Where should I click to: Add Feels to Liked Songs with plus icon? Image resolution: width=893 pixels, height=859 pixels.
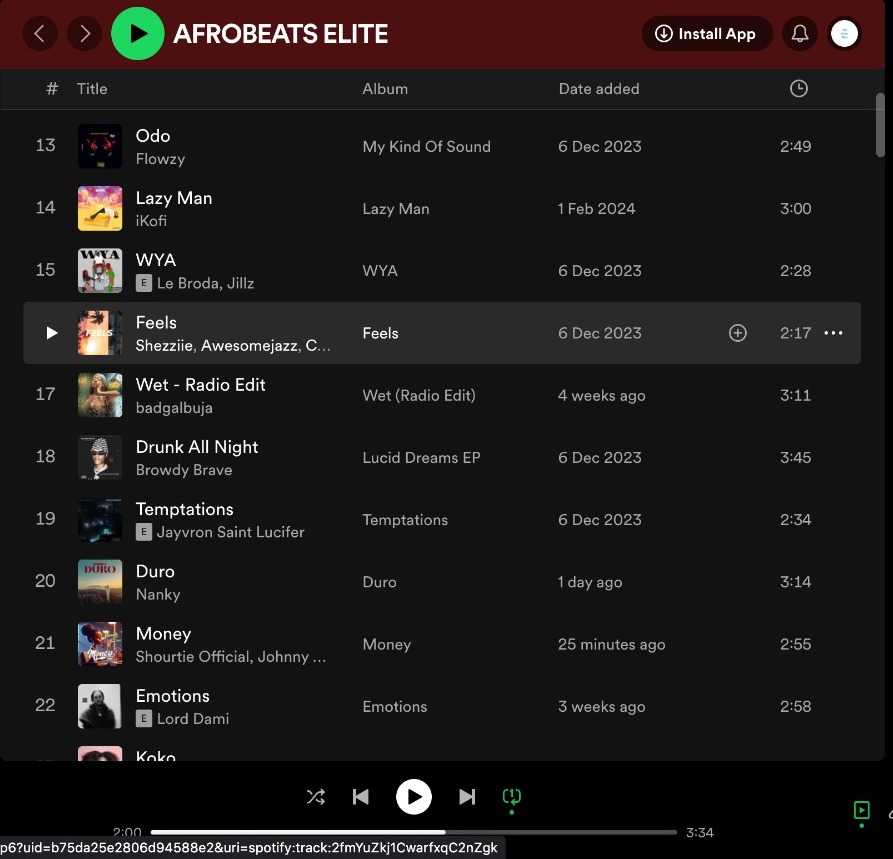coord(738,333)
